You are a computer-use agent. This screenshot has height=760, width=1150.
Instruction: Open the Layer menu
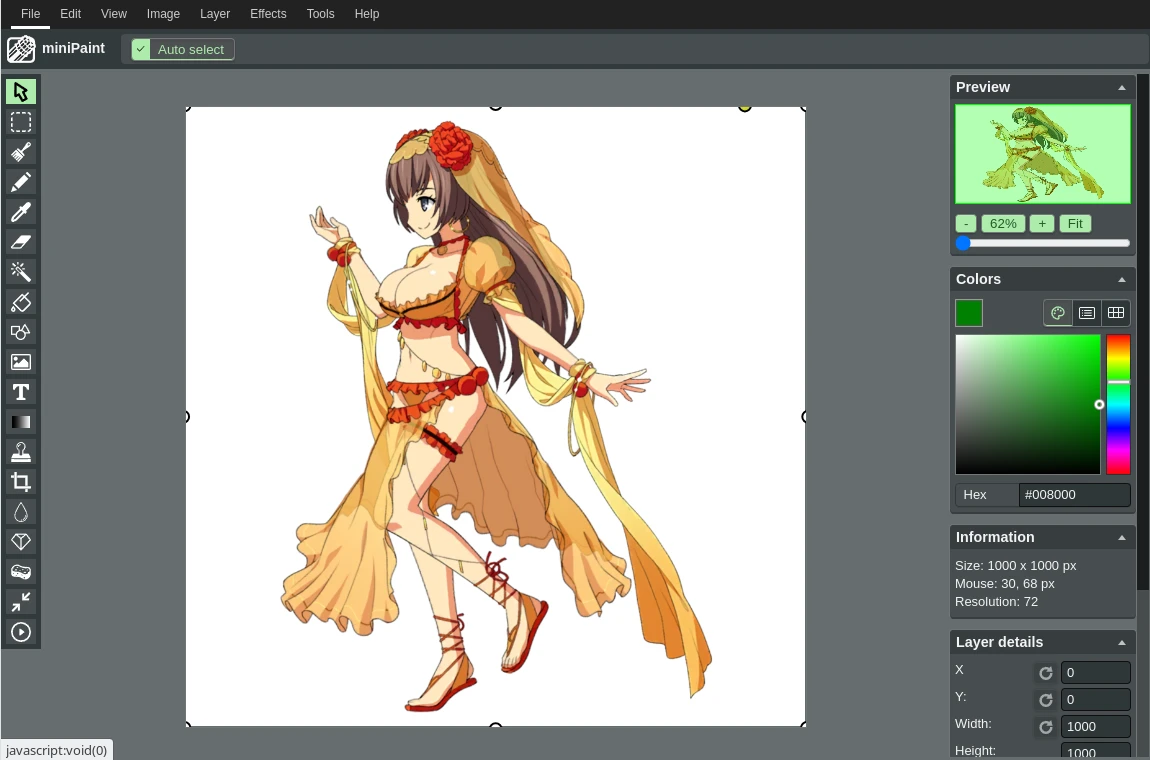coord(215,14)
